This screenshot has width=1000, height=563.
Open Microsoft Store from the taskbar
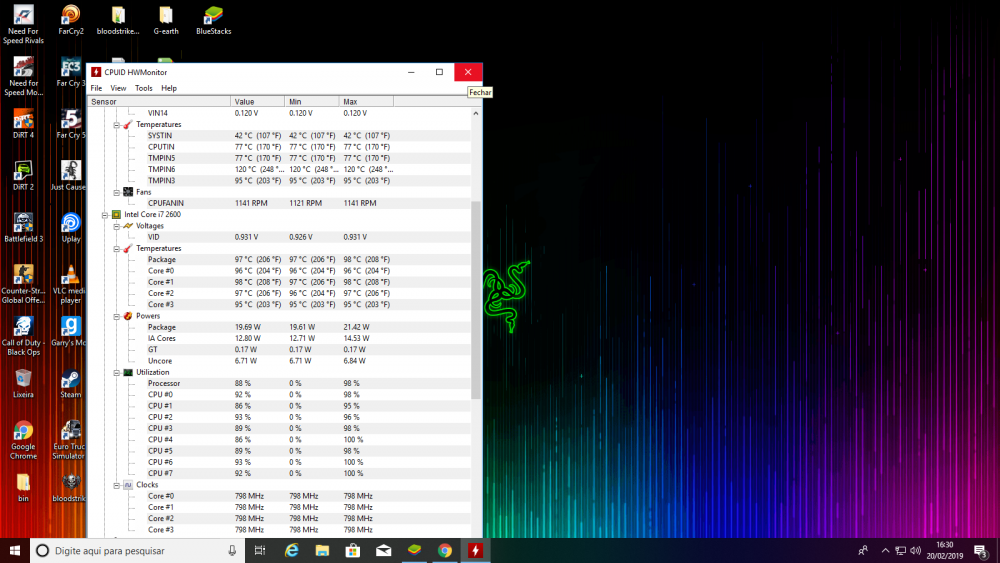click(x=352, y=551)
